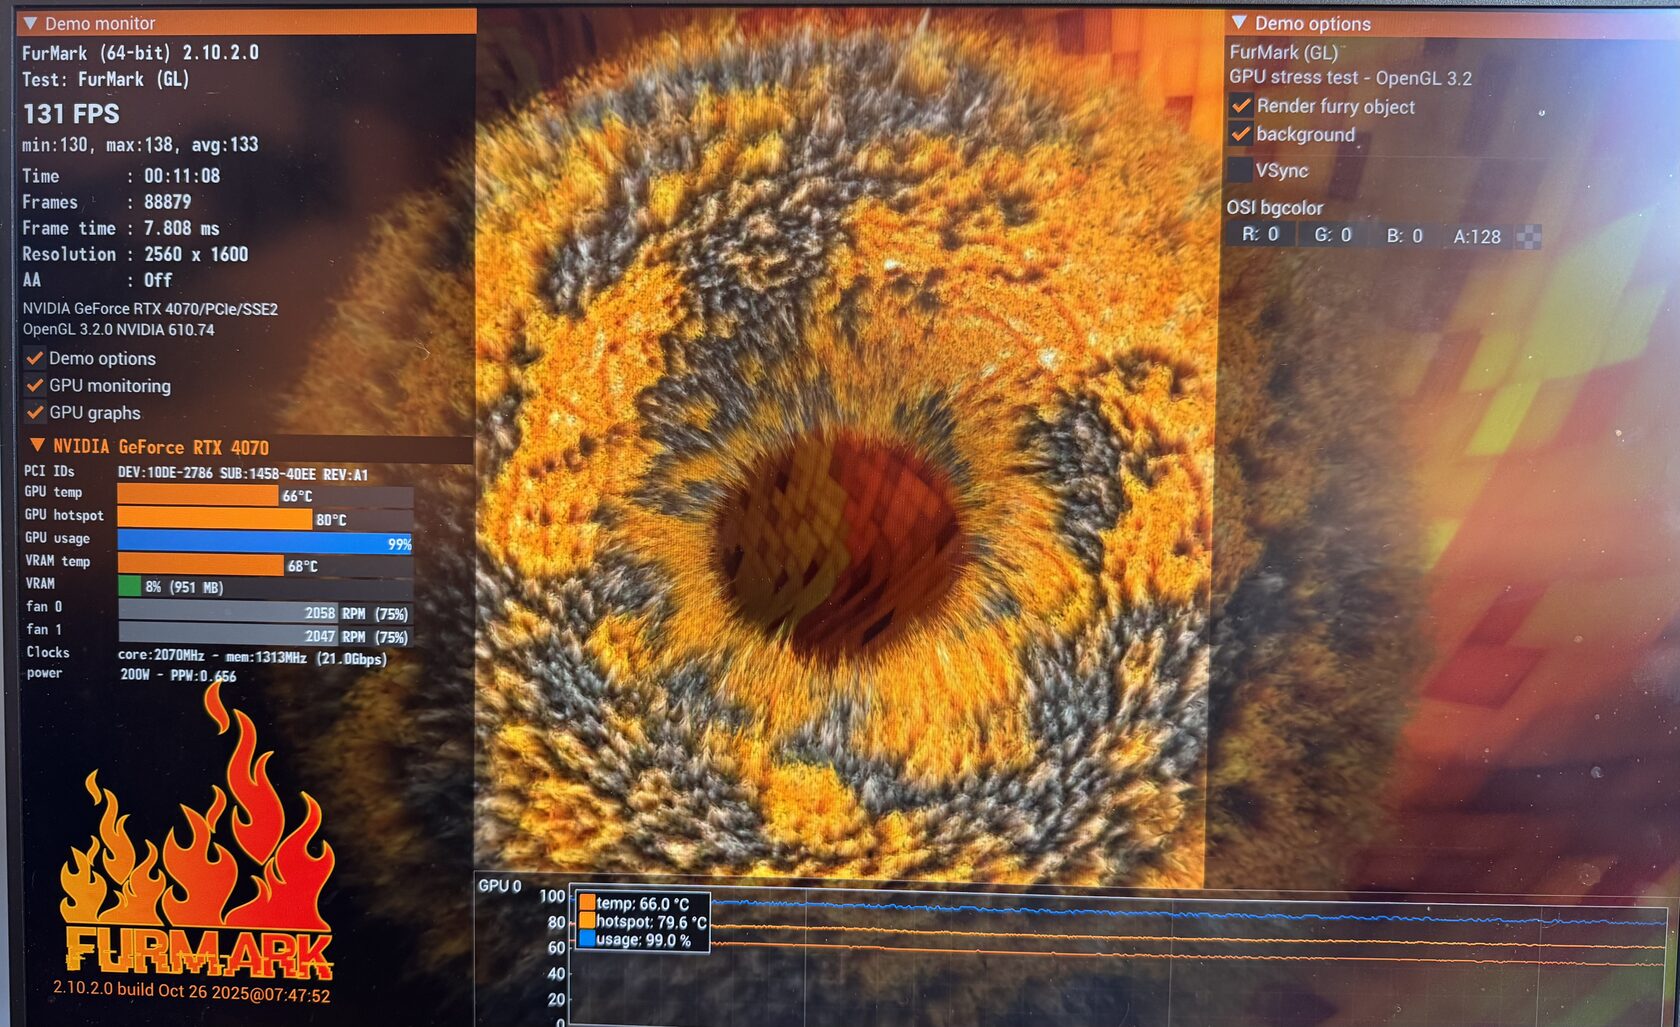
Task: Click the VRAM 8% (951 MB) bar
Action: pyautogui.click(x=265, y=587)
